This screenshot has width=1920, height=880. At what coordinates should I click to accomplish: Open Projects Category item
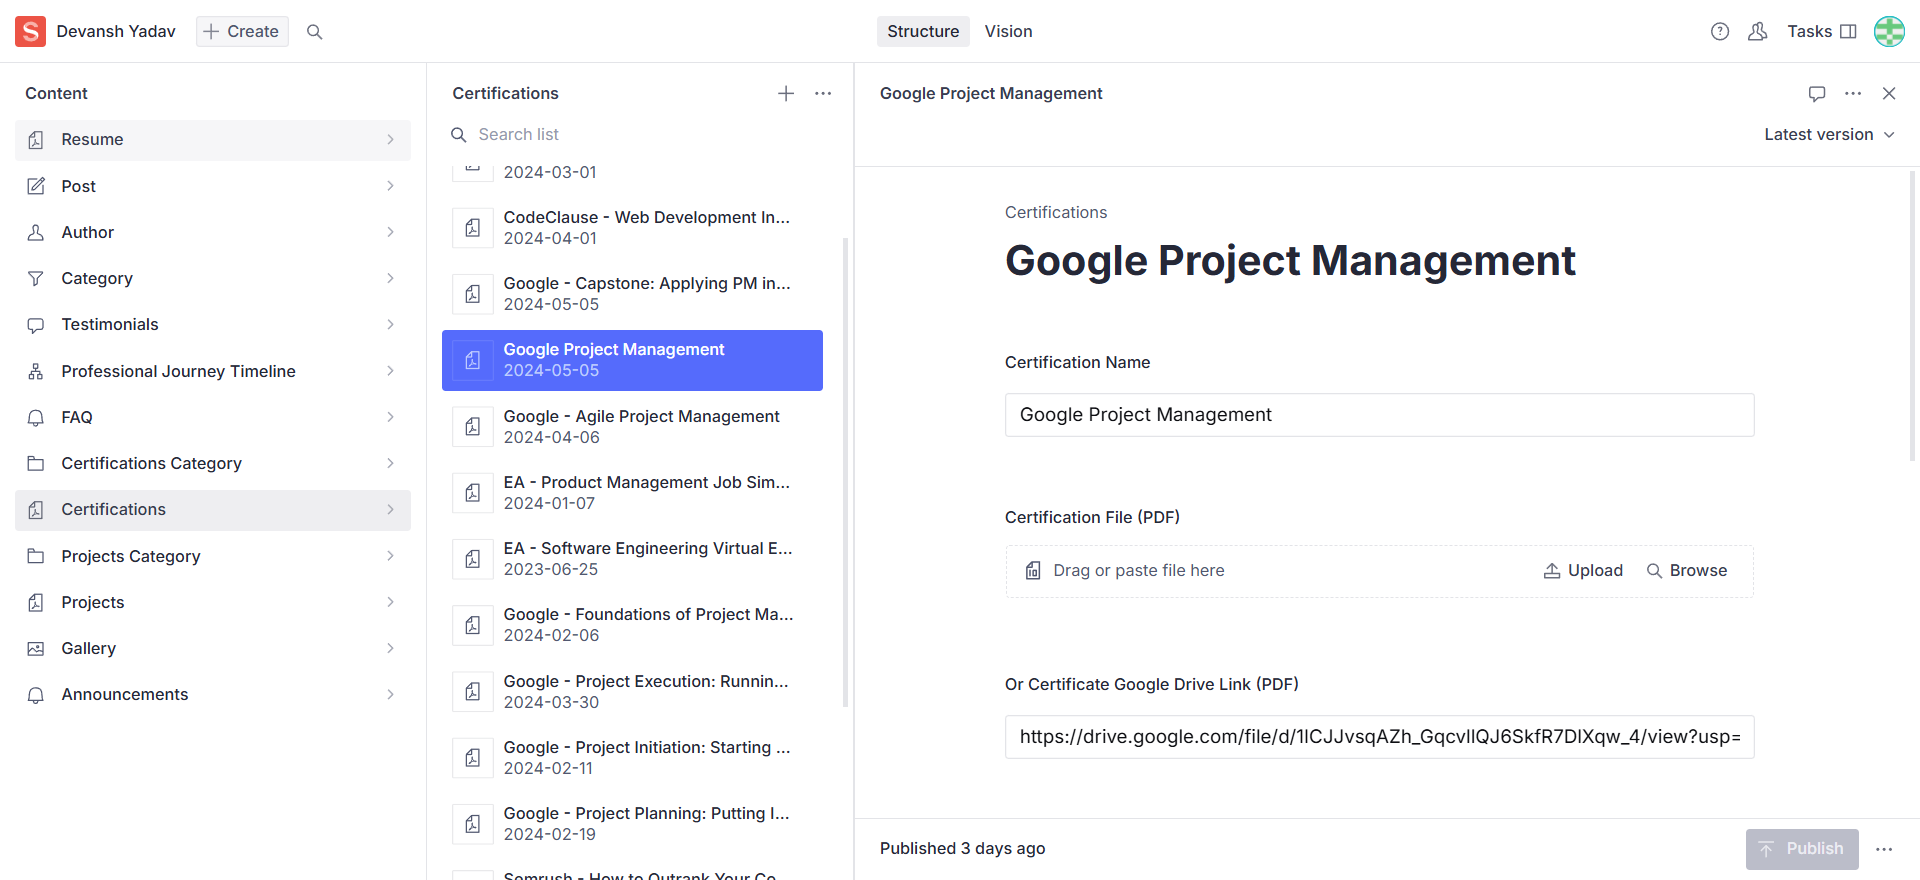[x=213, y=556]
